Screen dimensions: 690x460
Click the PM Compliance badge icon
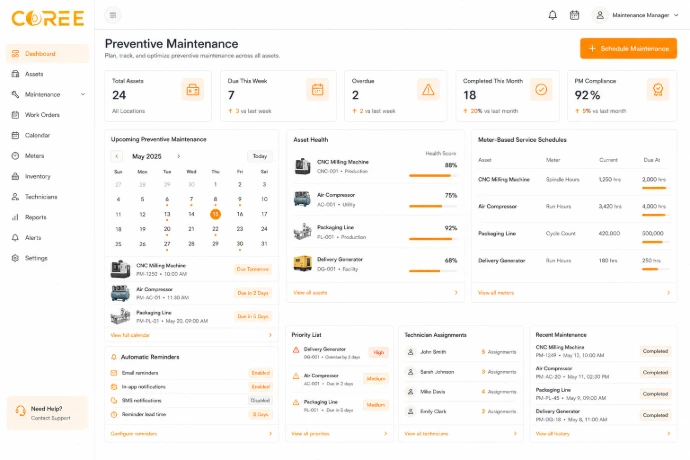(x=658, y=90)
